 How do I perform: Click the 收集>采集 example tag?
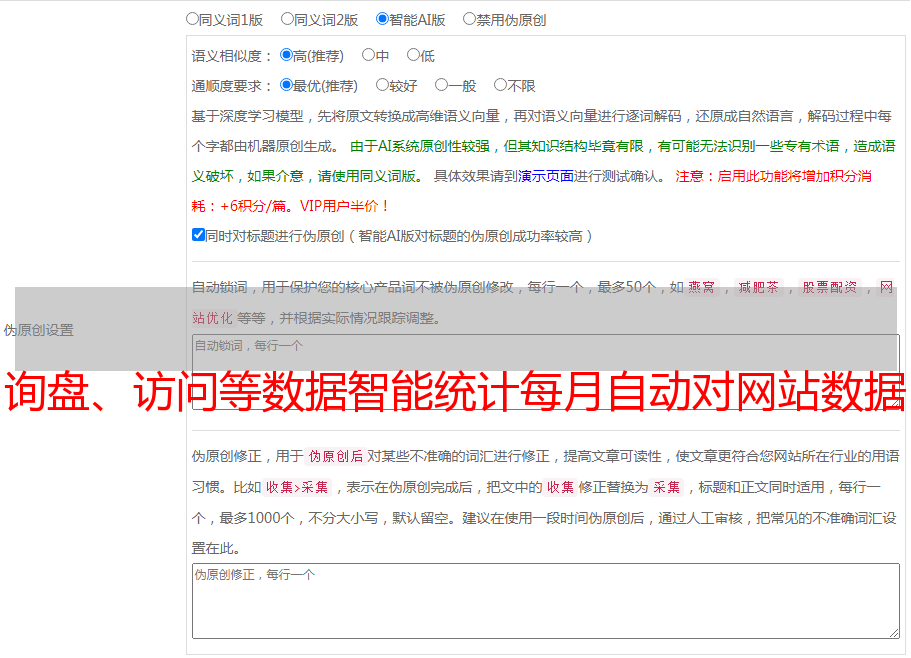297,487
